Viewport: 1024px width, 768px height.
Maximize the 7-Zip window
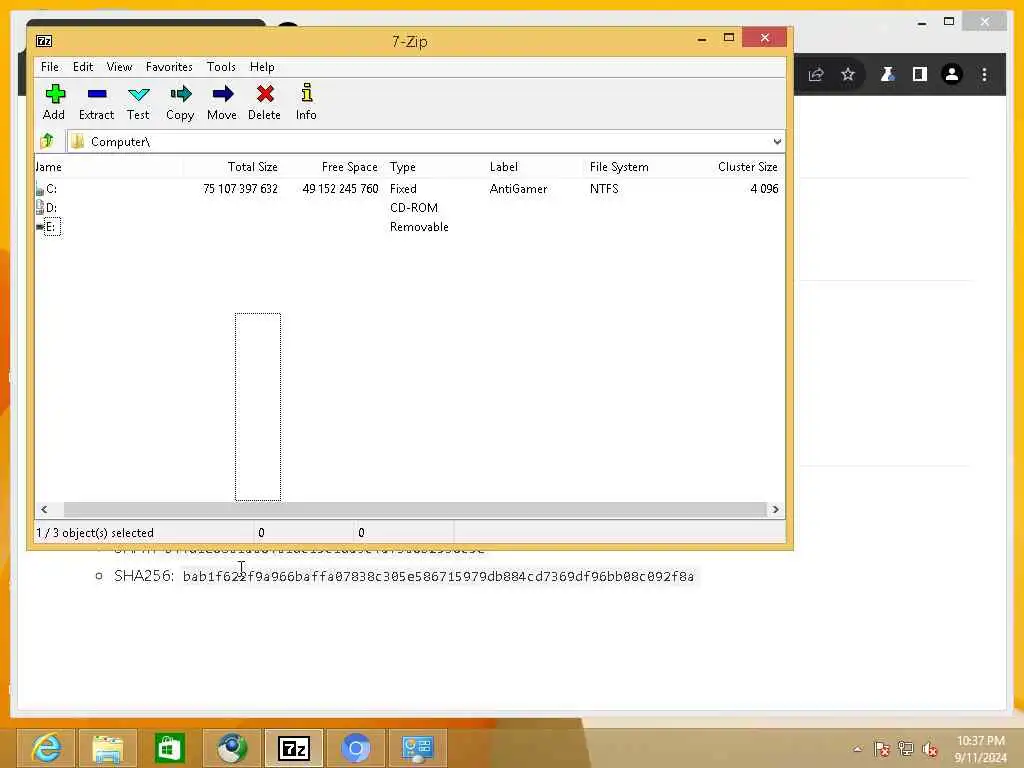(x=729, y=38)
